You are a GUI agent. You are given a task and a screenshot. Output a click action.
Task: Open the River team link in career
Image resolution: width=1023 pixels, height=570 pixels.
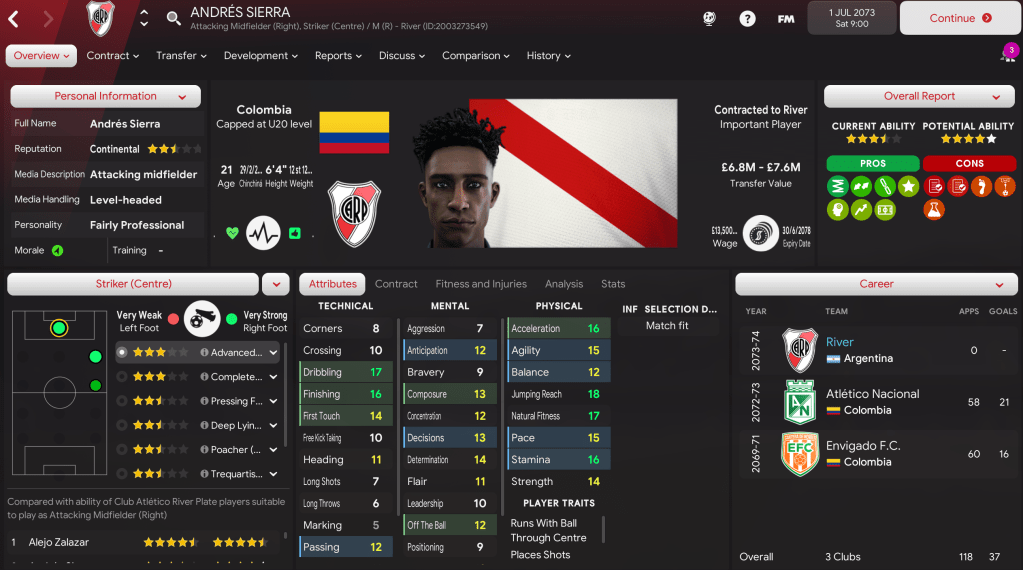[x=839, y=342]
